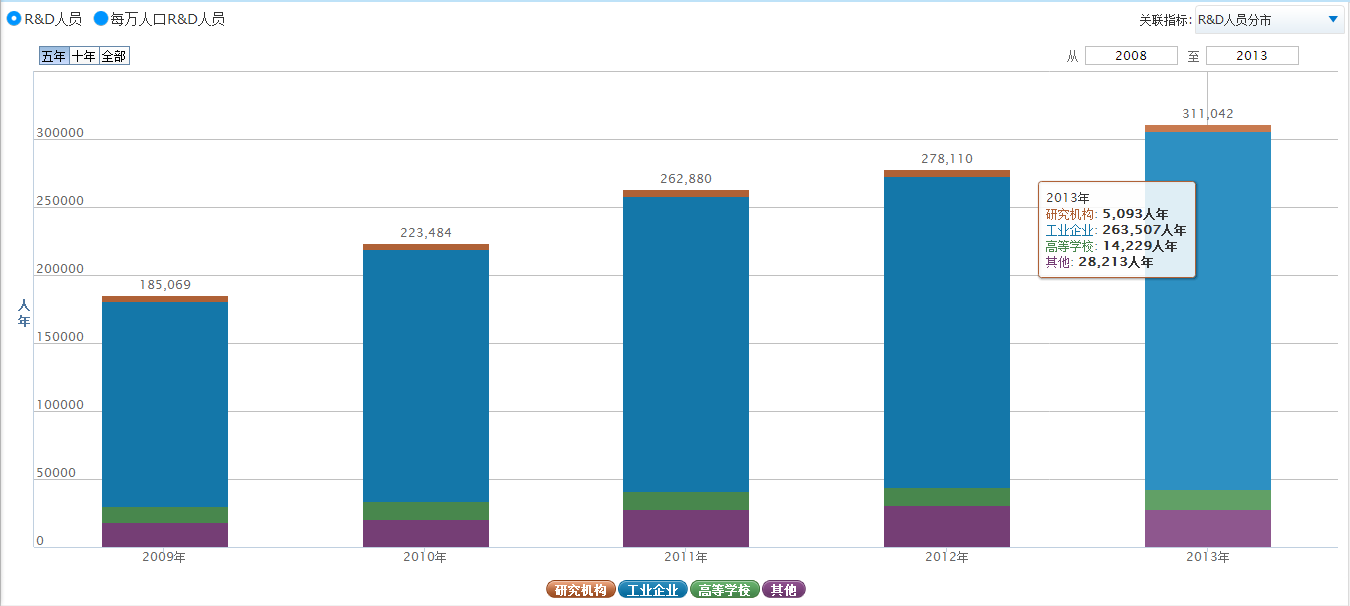Toggle the 研究机构 legend item
1350x606 pixels.
[581, 590]
